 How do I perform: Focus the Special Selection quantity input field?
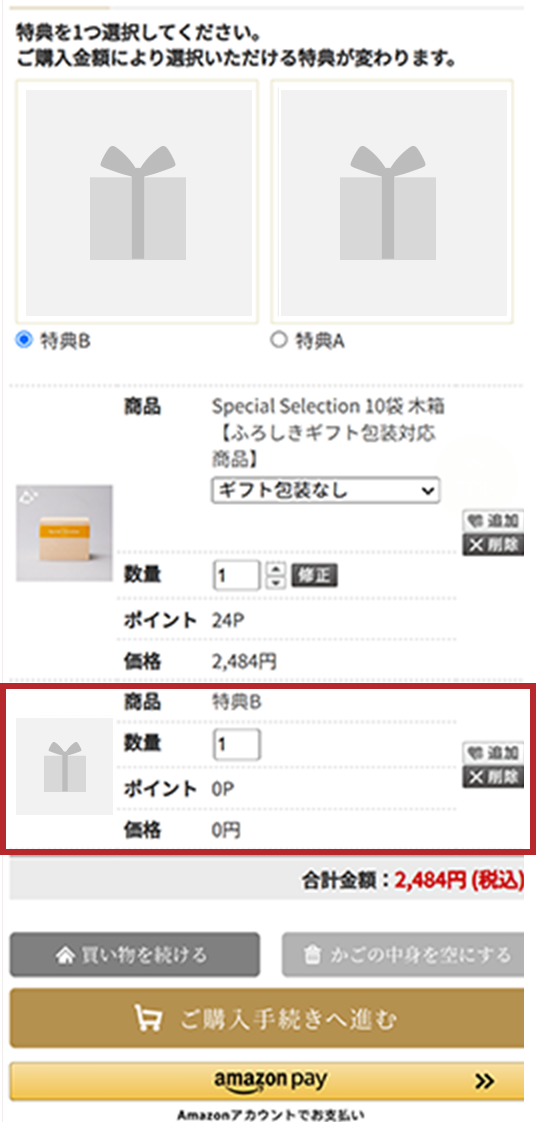[237, 575]
